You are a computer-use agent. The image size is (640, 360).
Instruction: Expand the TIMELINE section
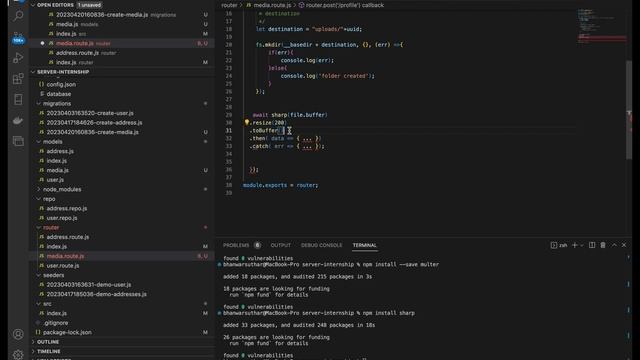(48, 351)
